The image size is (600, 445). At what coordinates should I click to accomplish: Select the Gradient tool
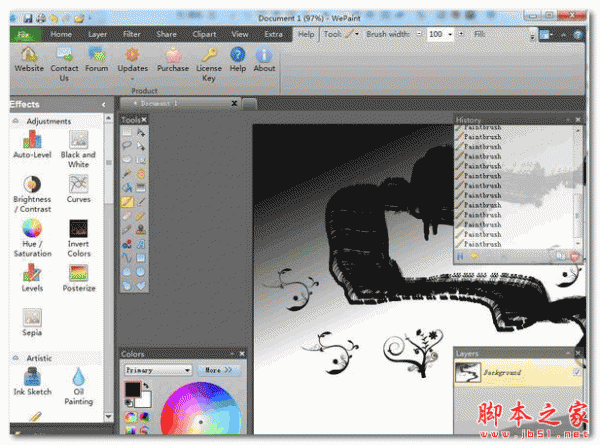[x=141, y=188]
